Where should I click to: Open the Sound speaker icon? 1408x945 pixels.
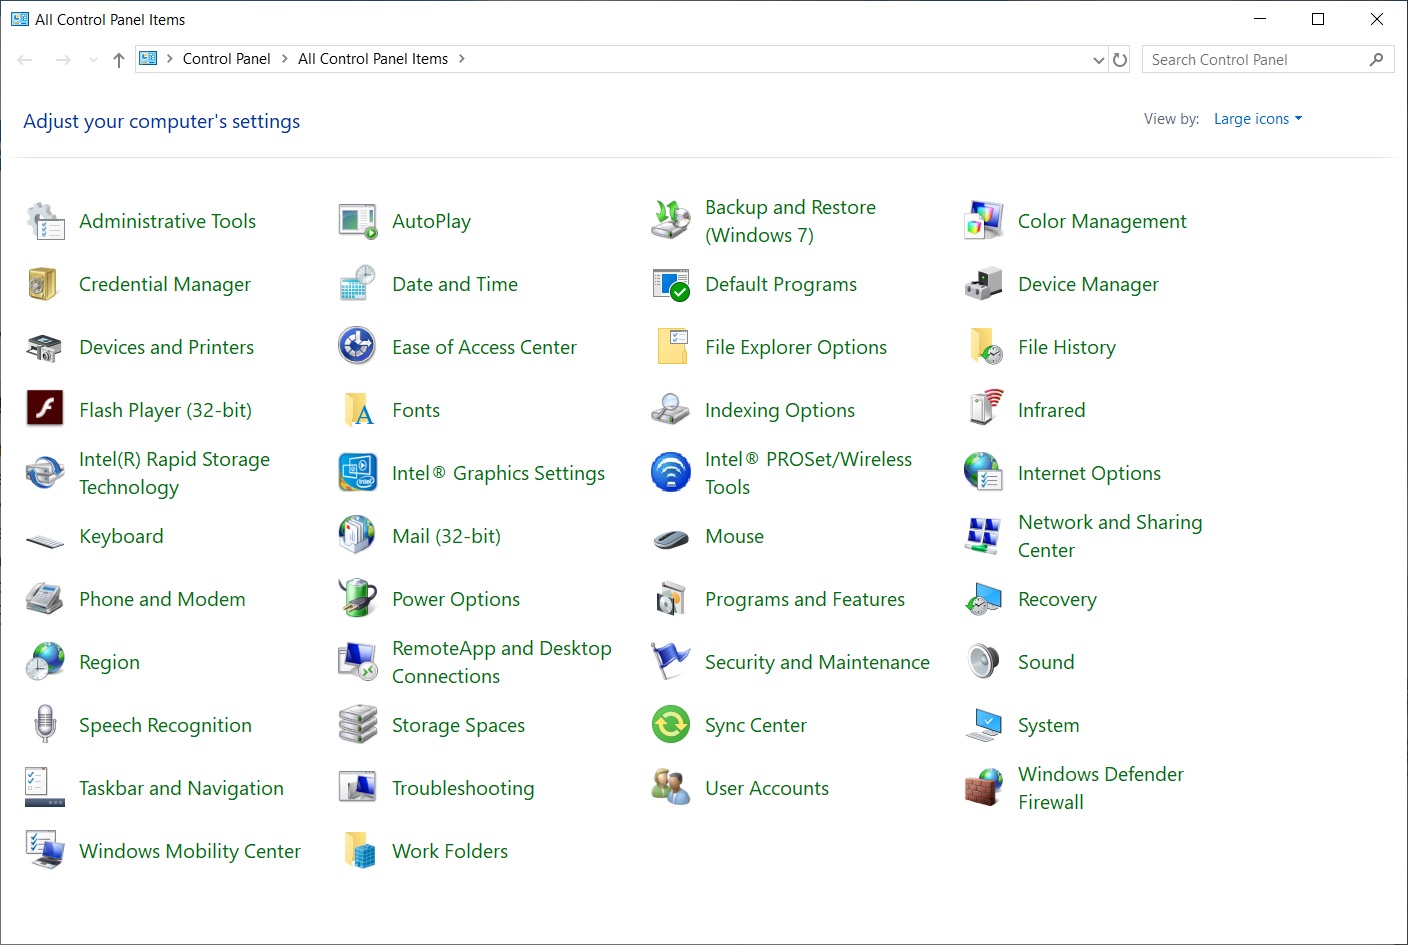pos(984,662)
